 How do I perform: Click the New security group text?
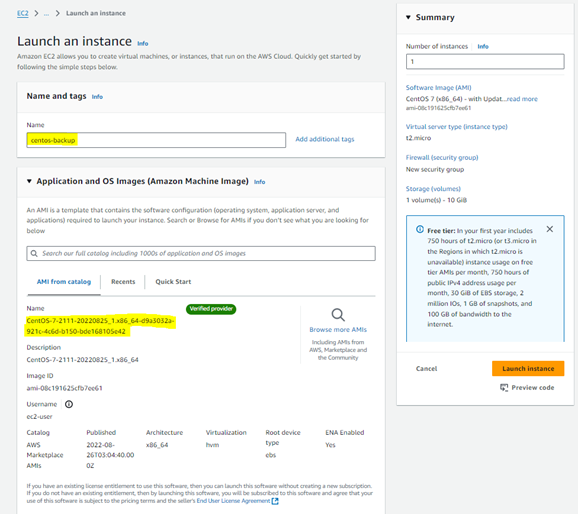(x=435, y=170)
